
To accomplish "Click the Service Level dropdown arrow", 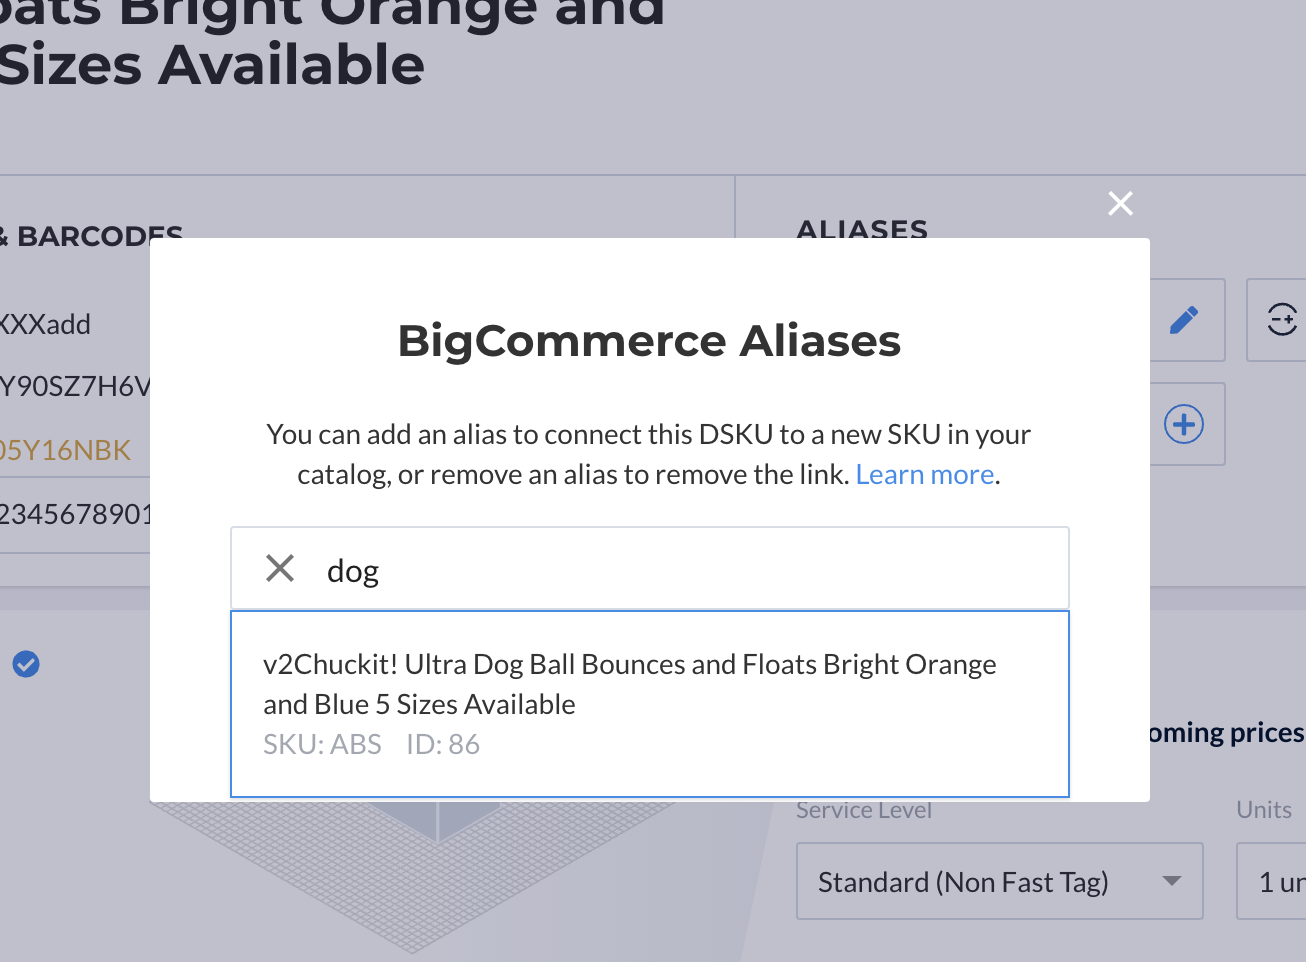I will pyautogui.click(x=1172, y=881).
